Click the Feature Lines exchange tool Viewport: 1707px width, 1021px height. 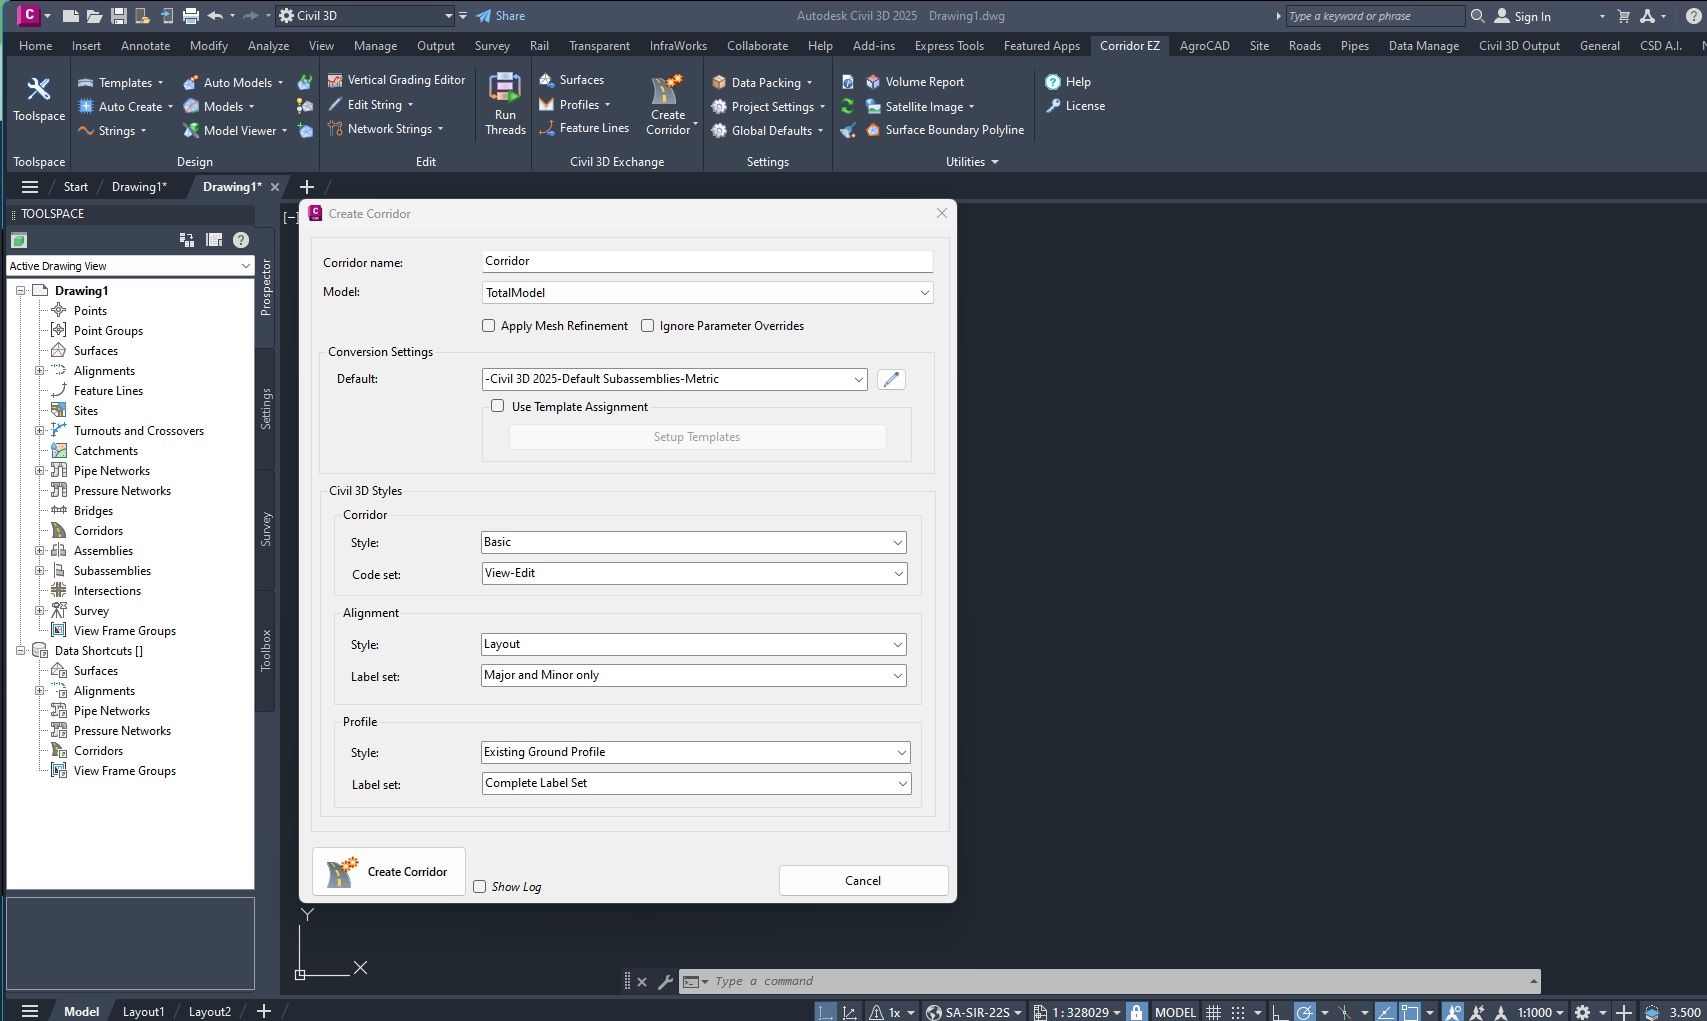pos(584,128)
